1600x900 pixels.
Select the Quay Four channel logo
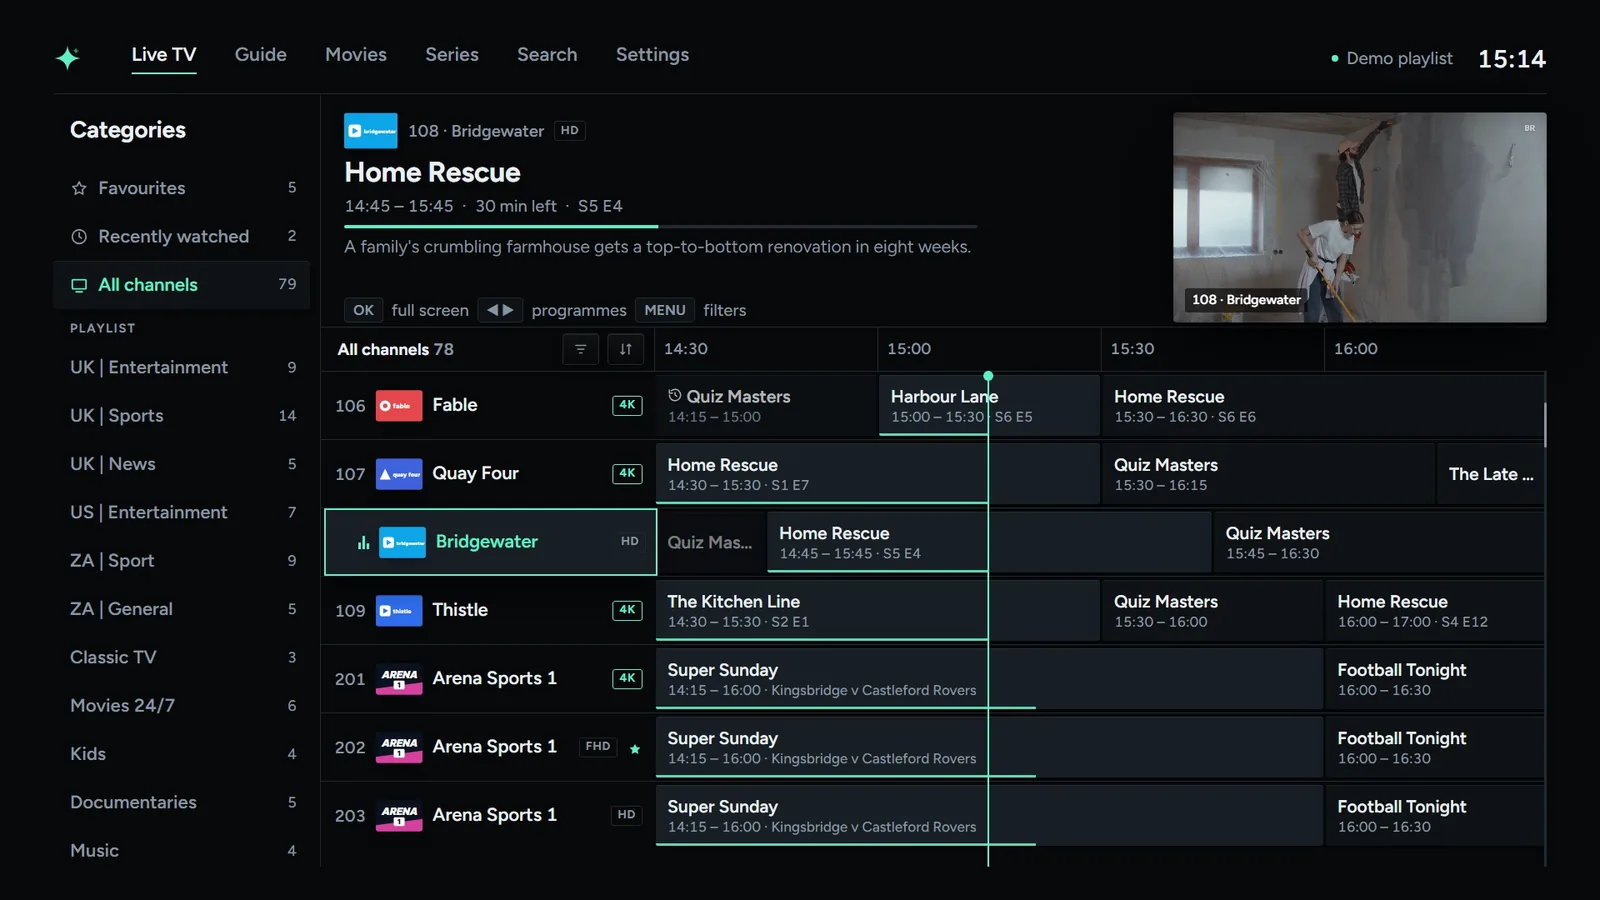pos(399,474)
